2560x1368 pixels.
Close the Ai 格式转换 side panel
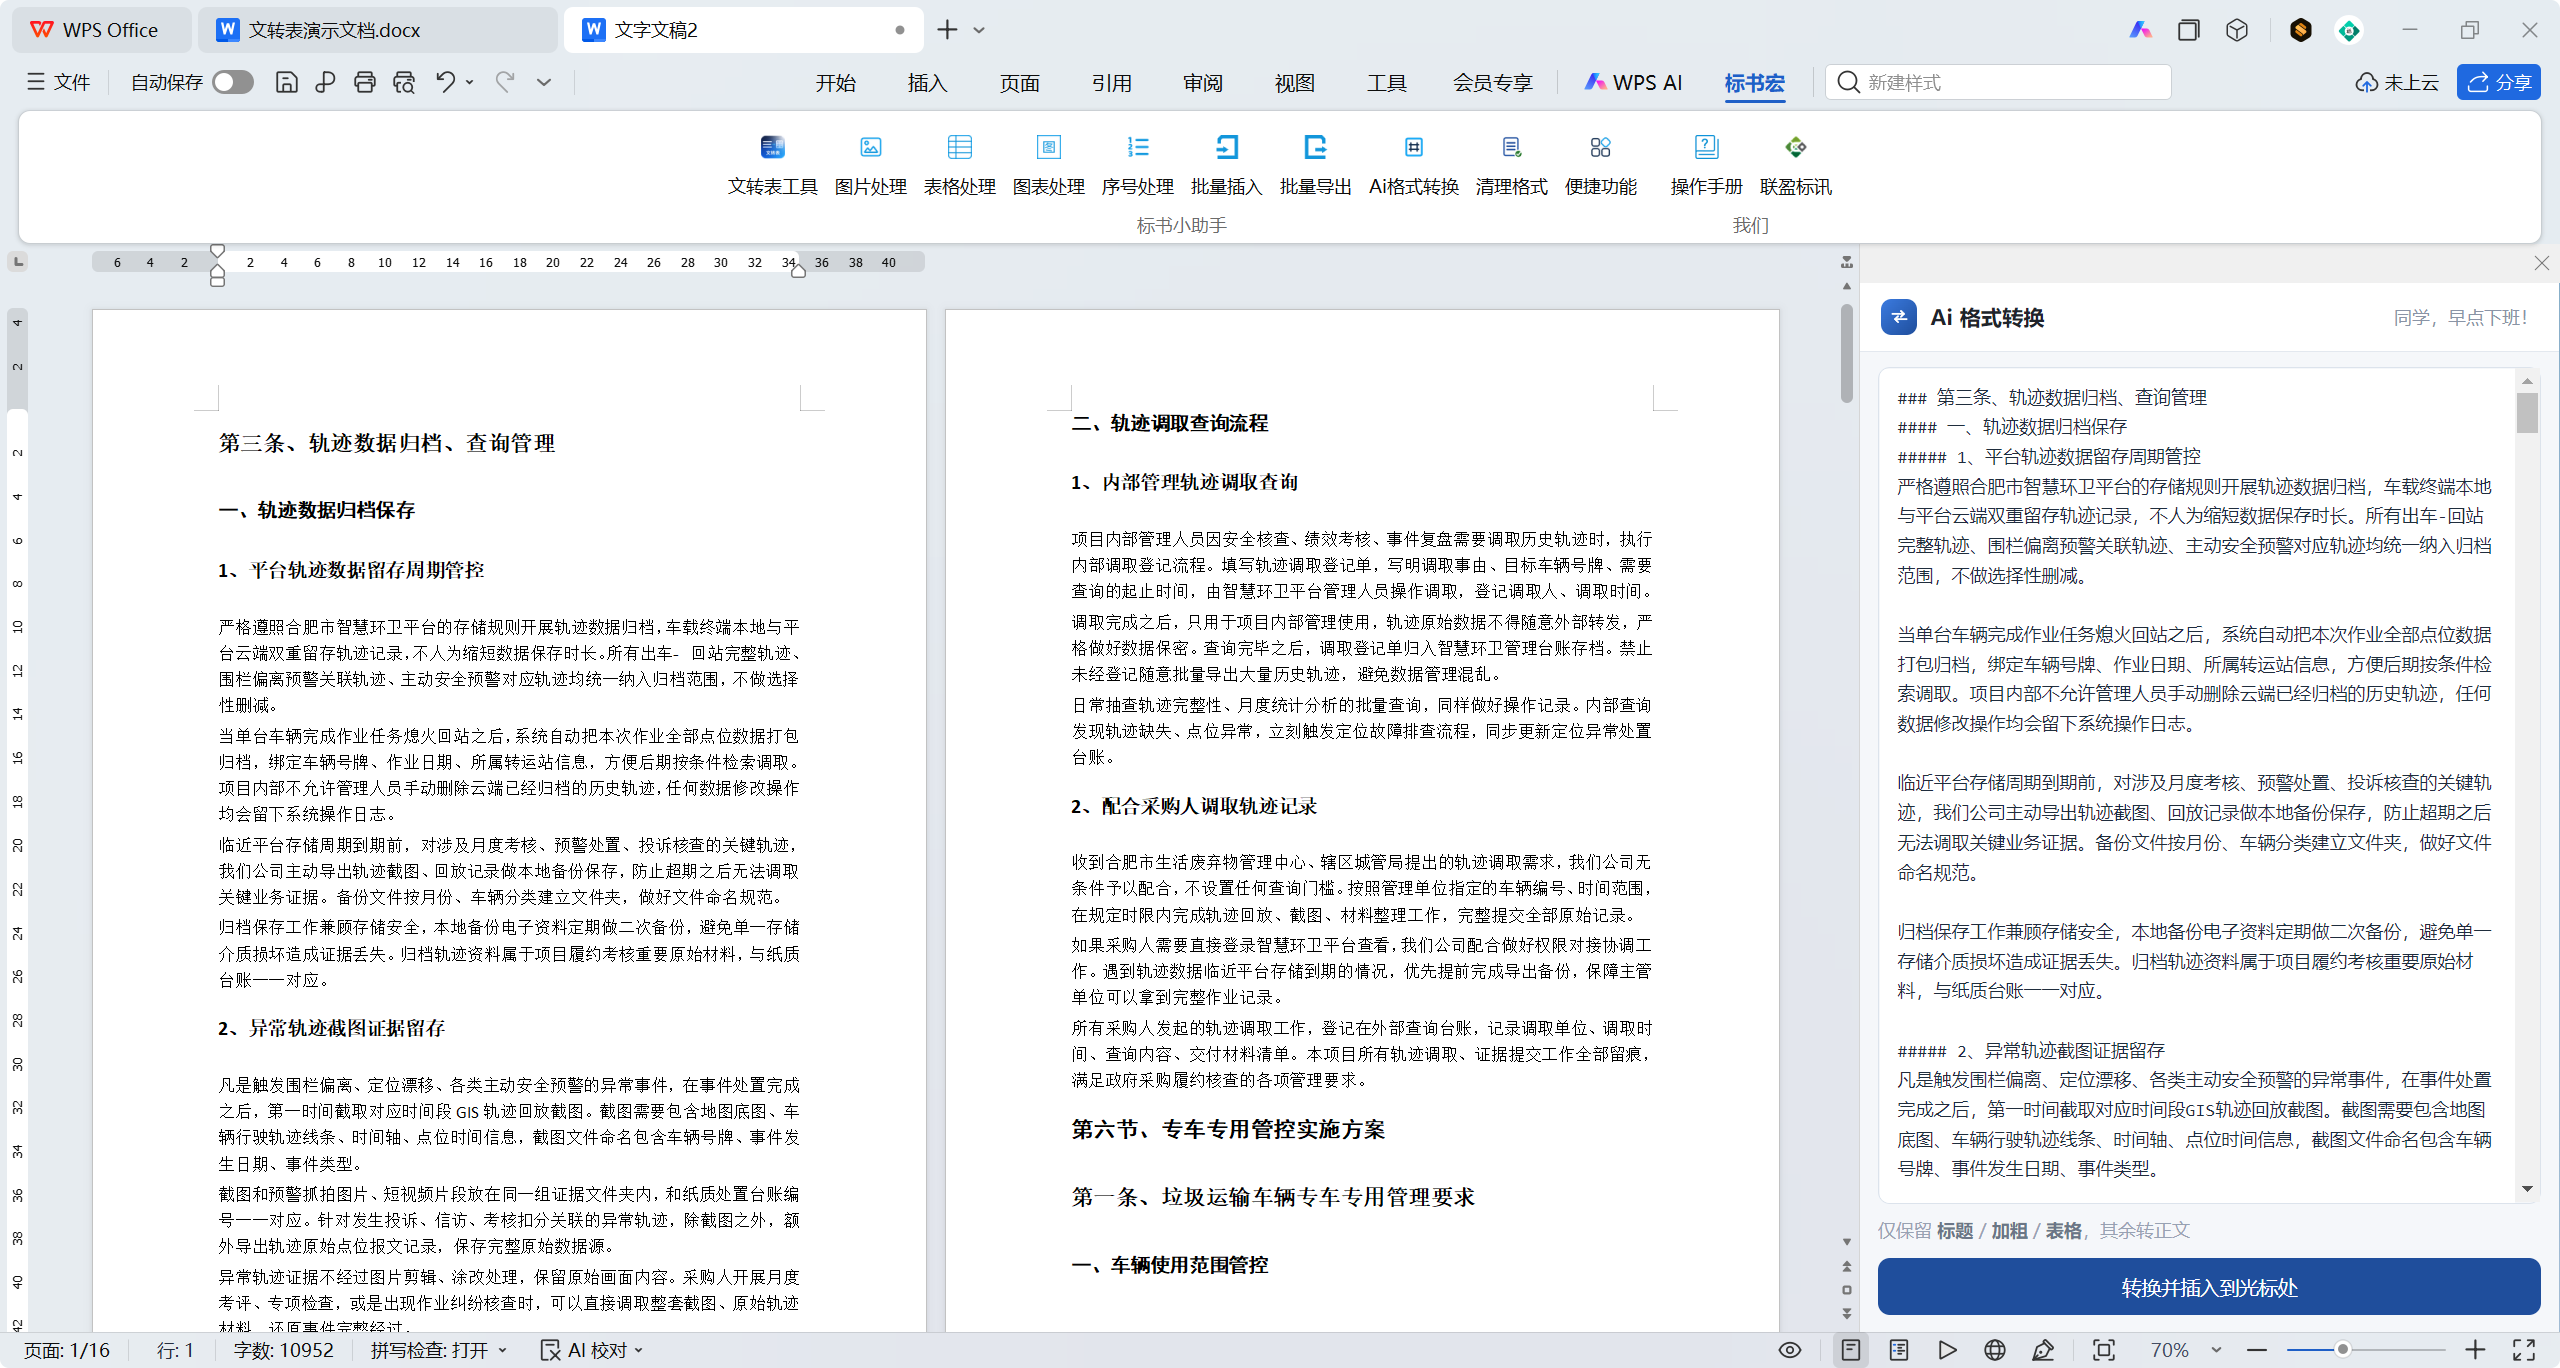click(x=2542, y=263)
